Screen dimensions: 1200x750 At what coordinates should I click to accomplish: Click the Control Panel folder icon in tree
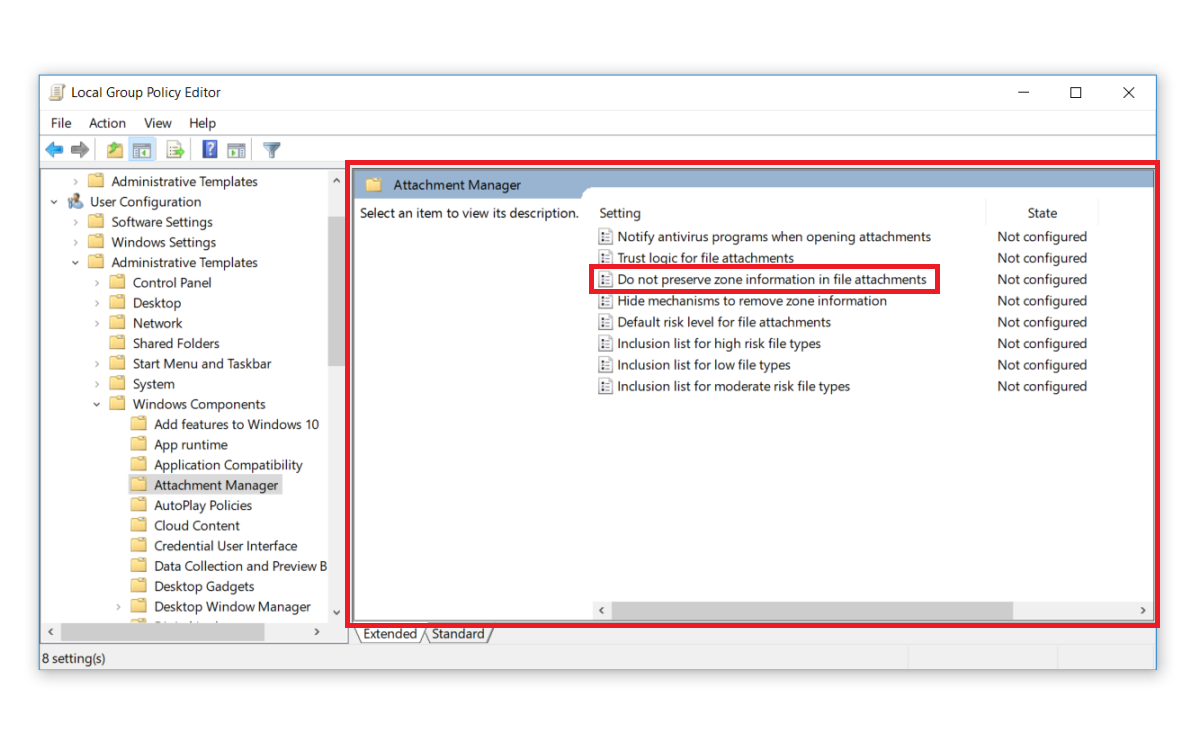(117, 283)
